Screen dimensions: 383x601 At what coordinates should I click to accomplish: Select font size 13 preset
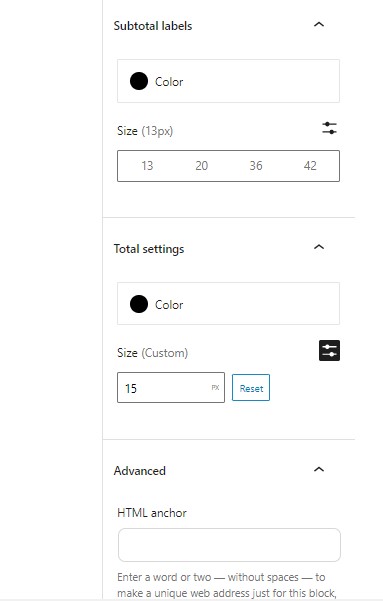tap(147, 166)
